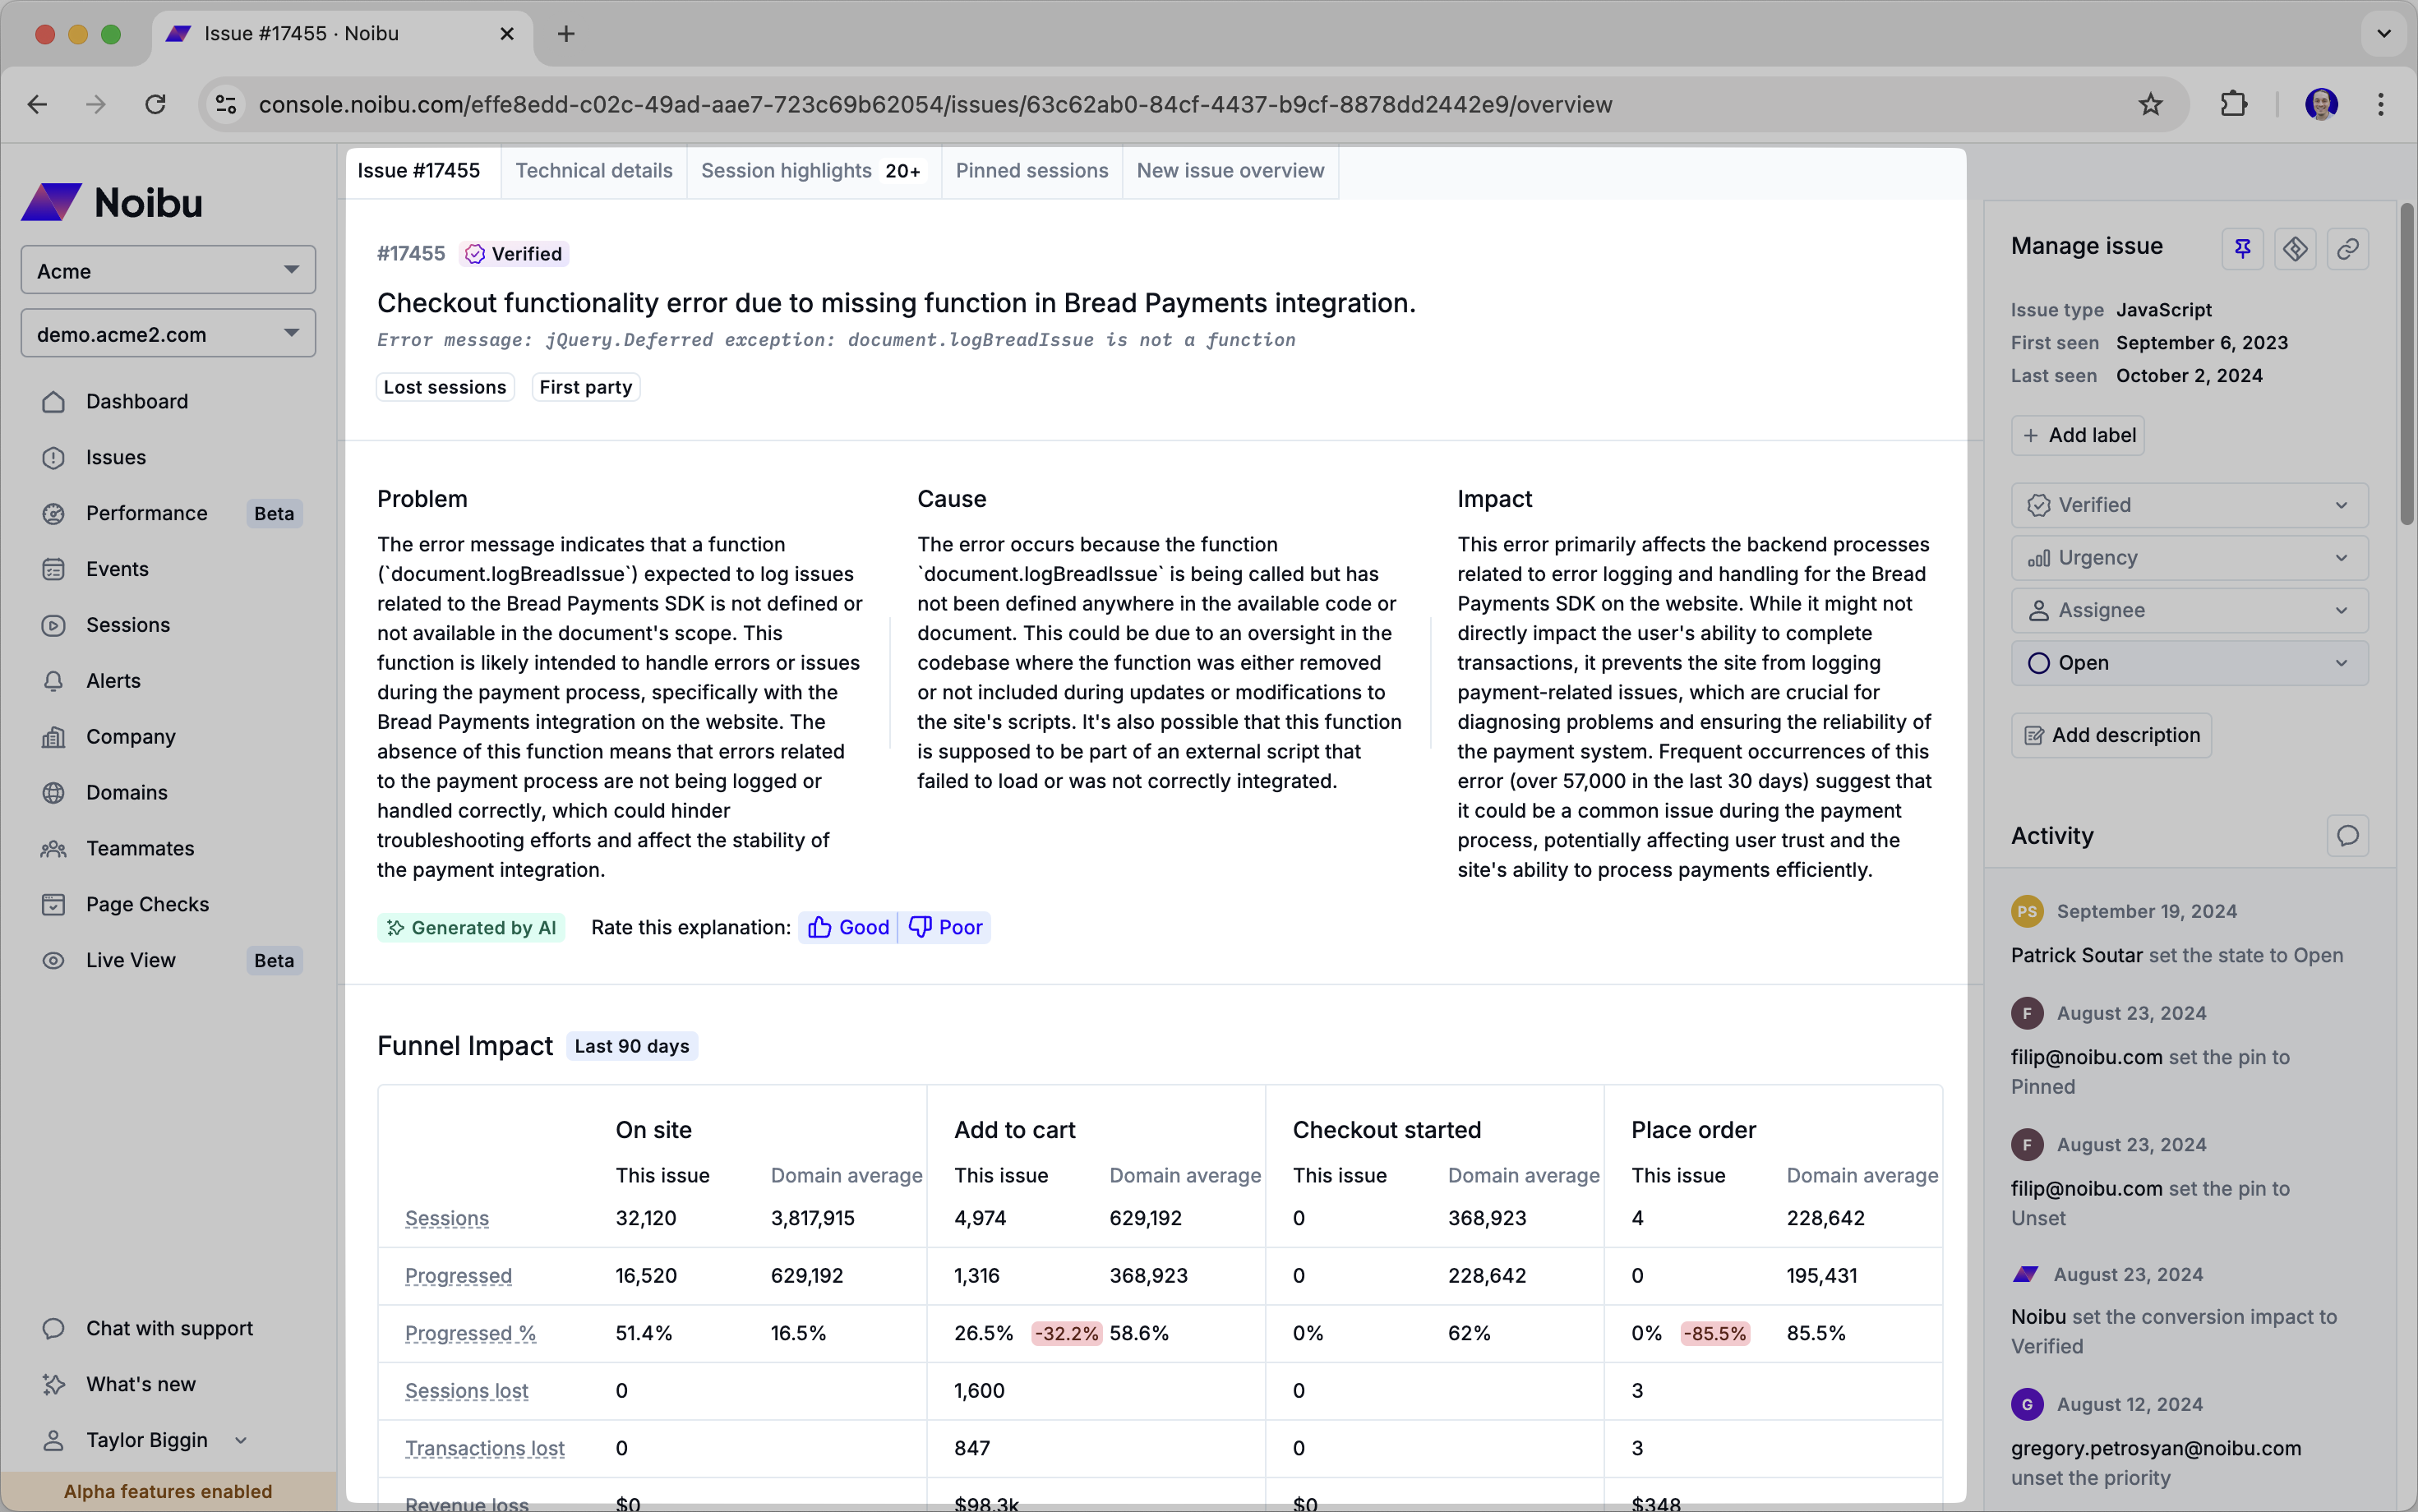Open the Acme organization dropdown
This screenshot has height=1512, width=2418.
(168, 270)
